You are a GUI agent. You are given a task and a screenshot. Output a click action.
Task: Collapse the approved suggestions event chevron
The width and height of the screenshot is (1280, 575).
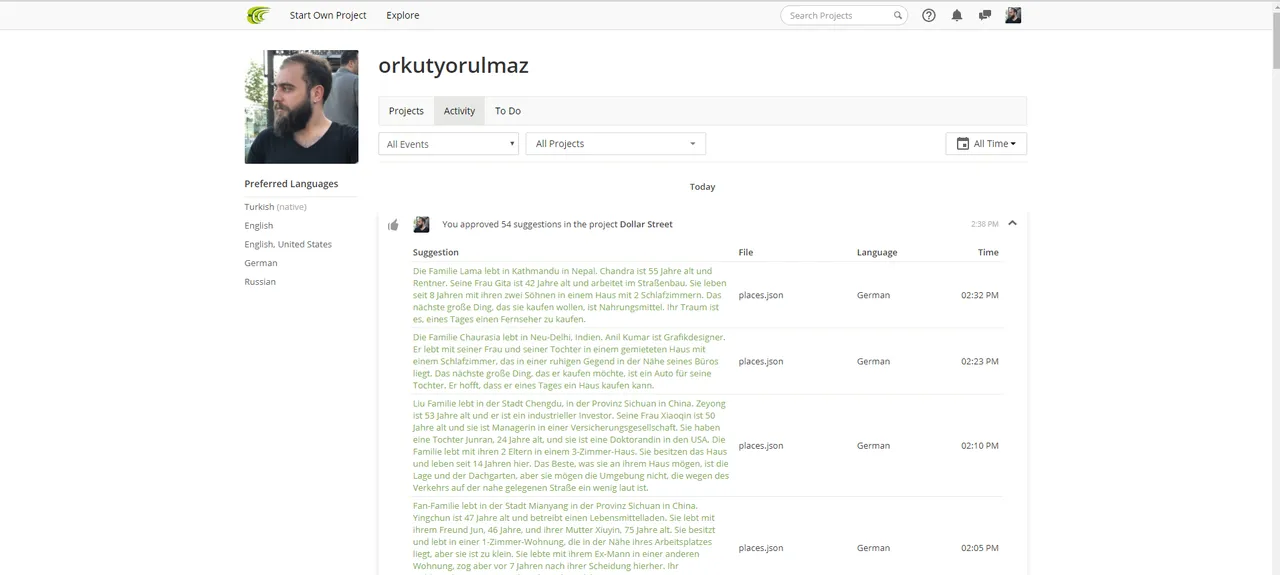pyautogui.click(x=1012, y=223)
